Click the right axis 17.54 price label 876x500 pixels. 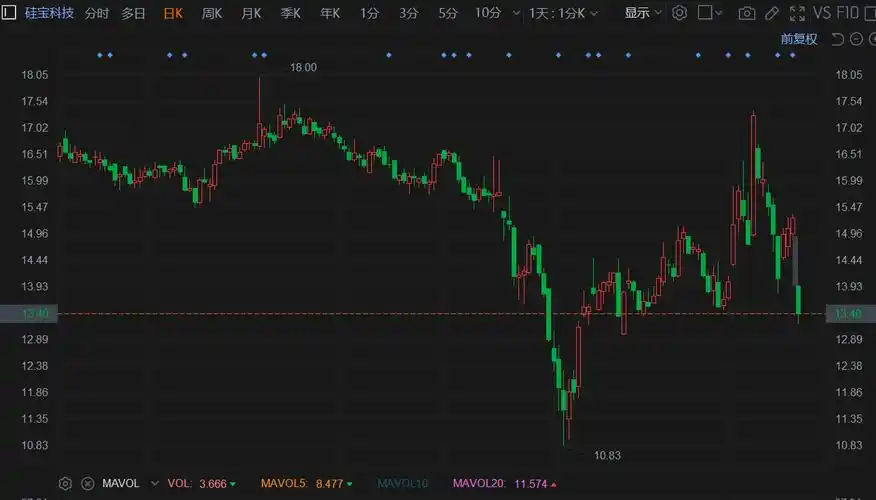(x=849, y=101)
